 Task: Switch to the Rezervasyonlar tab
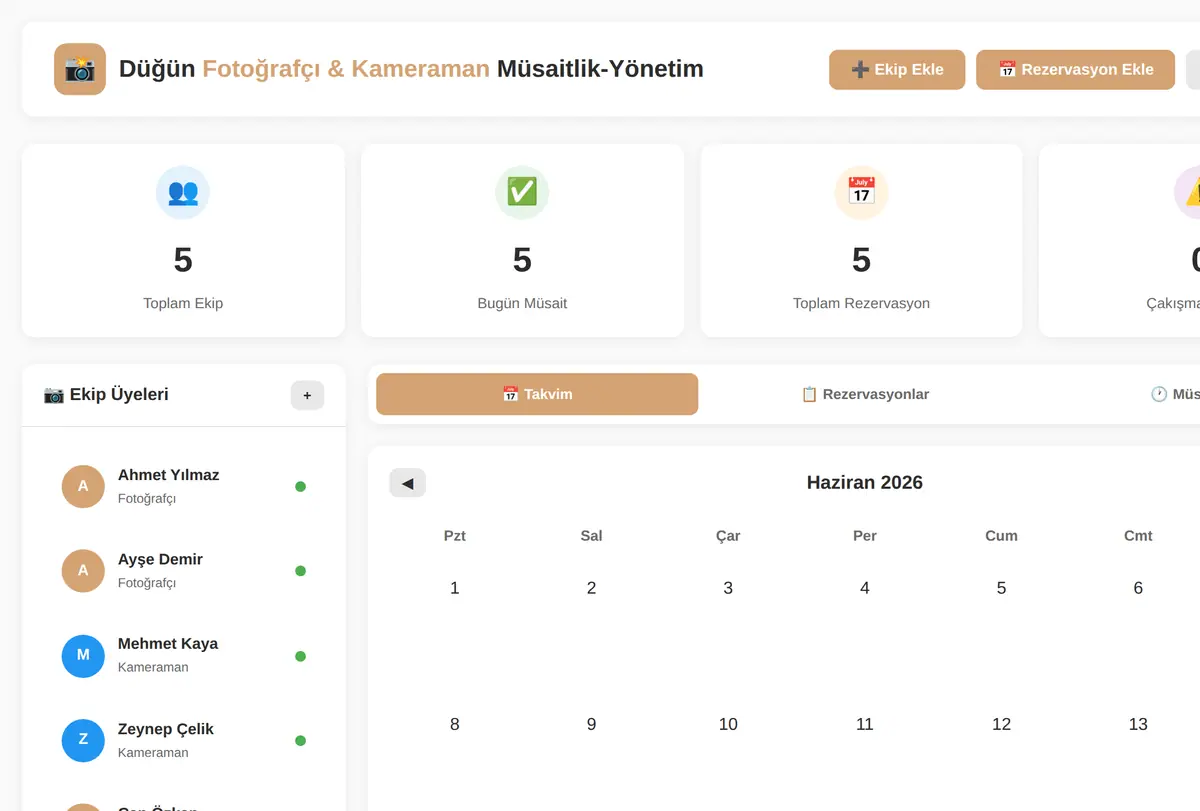point(865,394)
